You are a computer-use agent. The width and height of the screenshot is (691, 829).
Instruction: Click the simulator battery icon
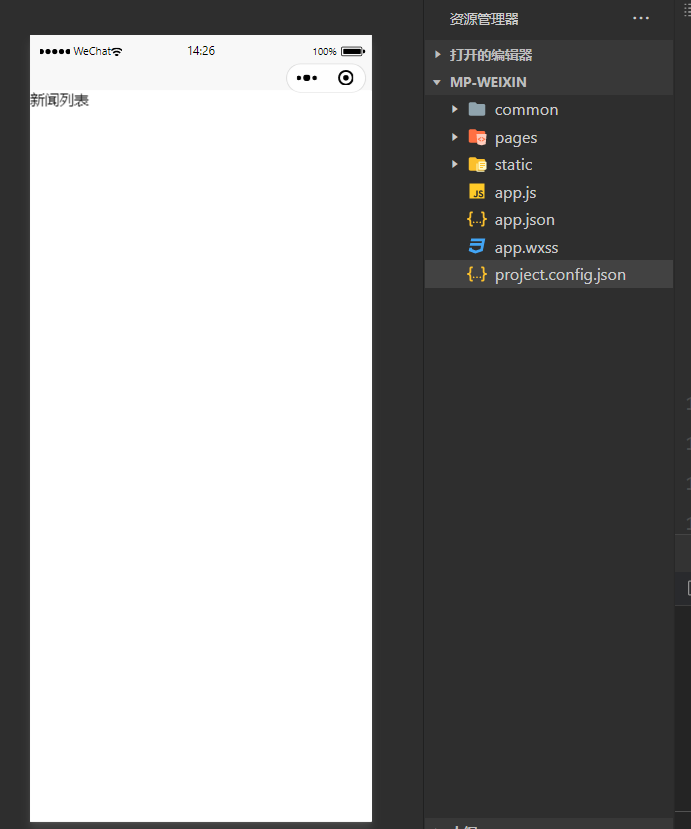tap(353, 51)
